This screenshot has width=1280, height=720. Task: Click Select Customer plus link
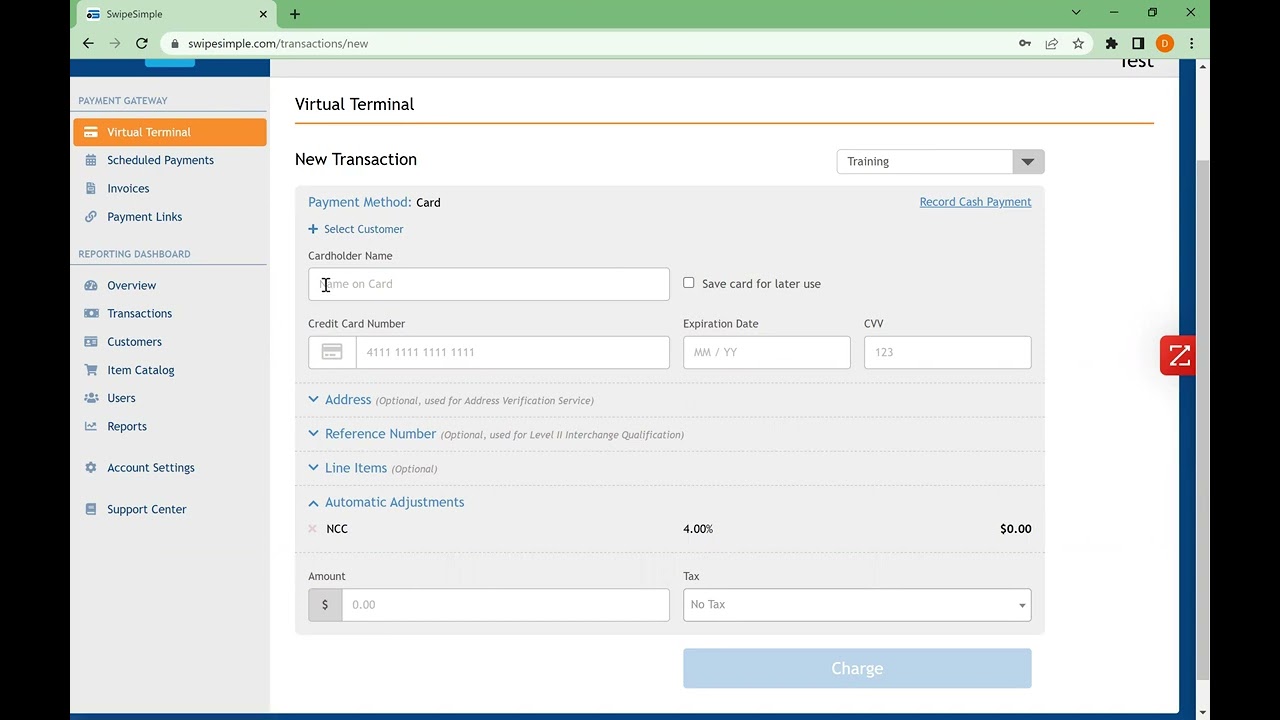coord(356,229)
